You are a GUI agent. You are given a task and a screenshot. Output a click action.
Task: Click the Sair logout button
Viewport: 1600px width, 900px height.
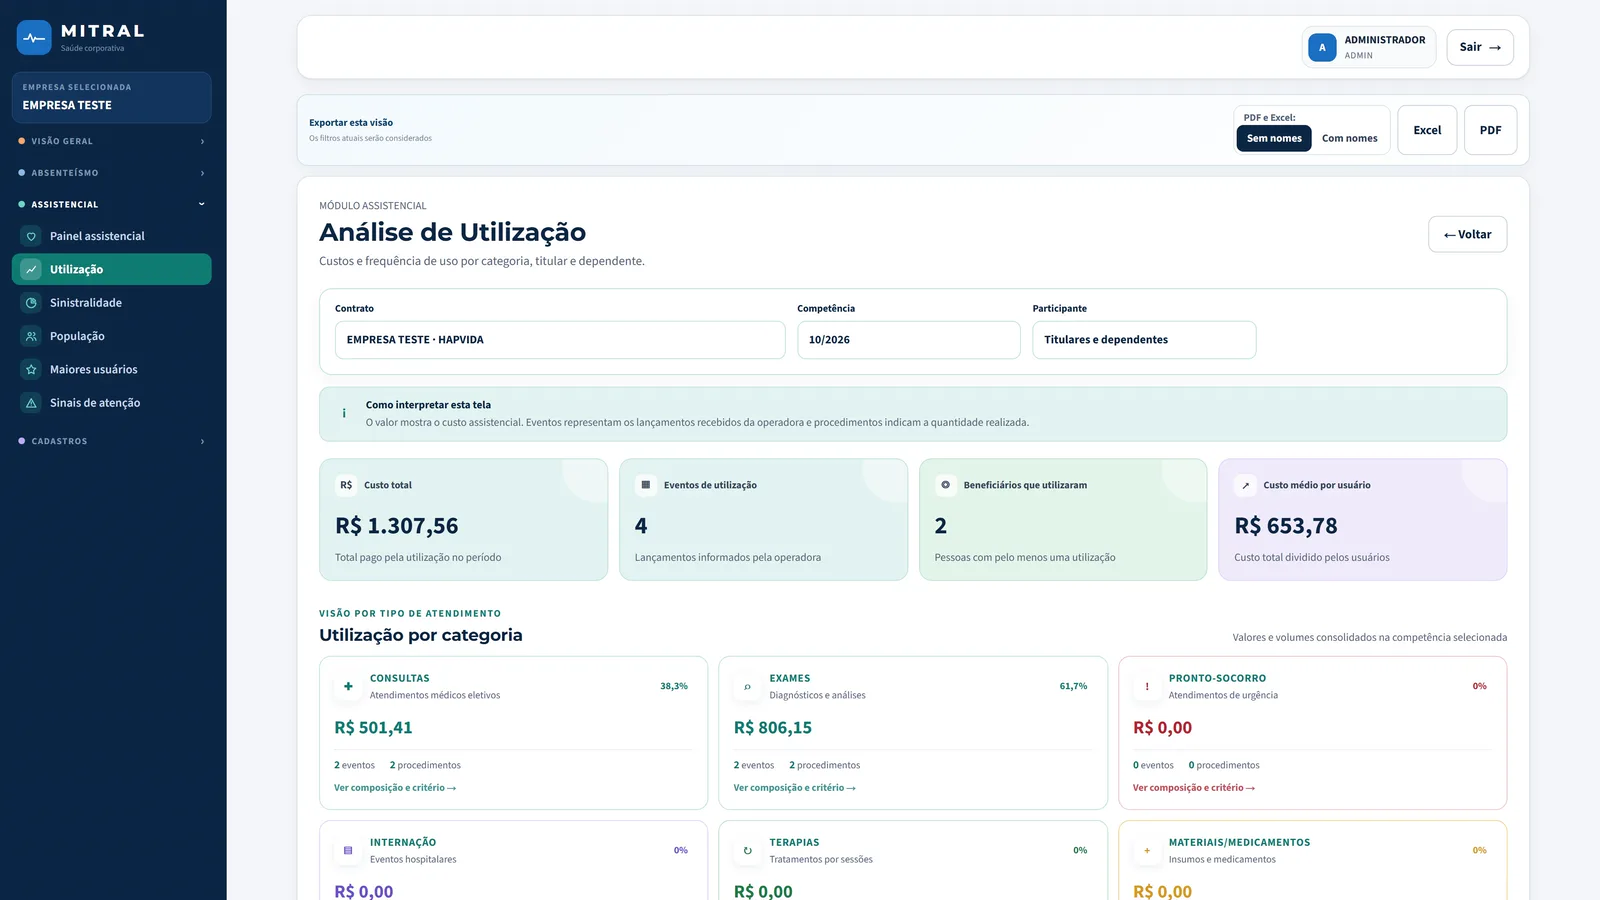click(x=1480, y=47)
